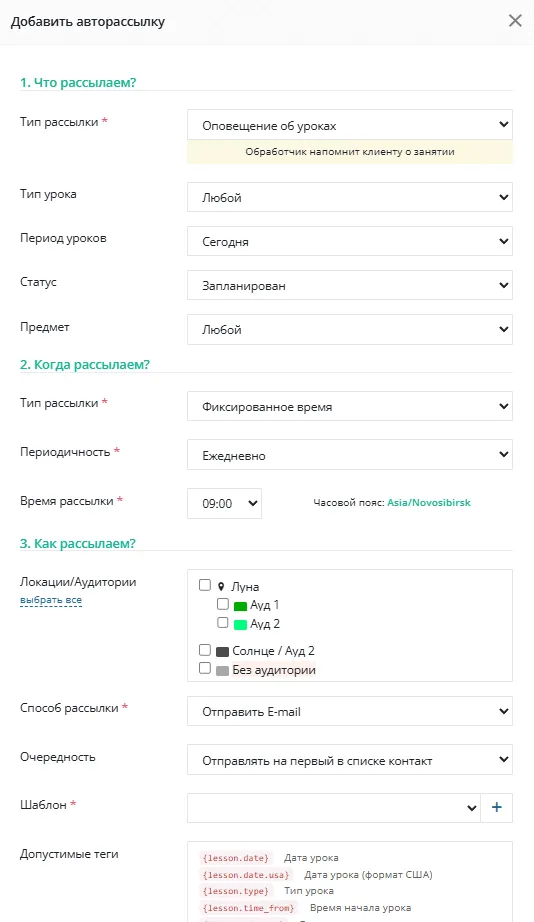Tick the Луна location checkbox

click(205, 585)
